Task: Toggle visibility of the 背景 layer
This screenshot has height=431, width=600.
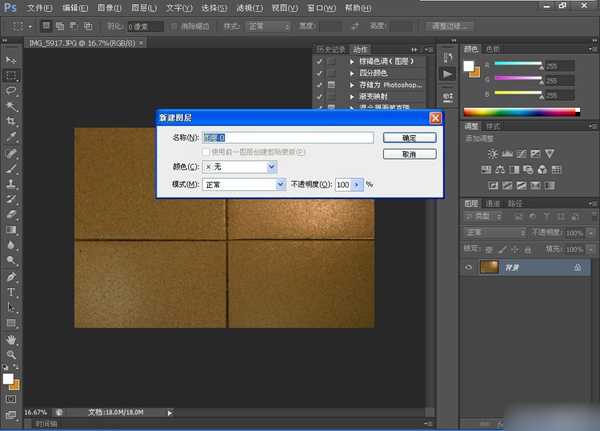Action: (x=469, y=268)
